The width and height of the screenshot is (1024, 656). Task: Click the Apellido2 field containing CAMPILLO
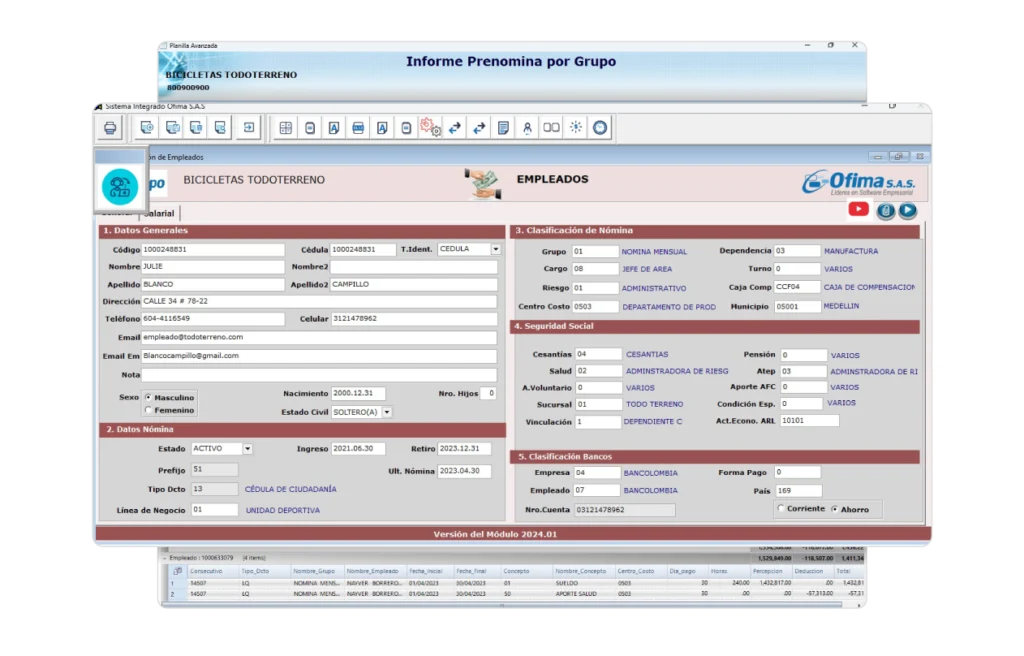(x=414, y=284)
